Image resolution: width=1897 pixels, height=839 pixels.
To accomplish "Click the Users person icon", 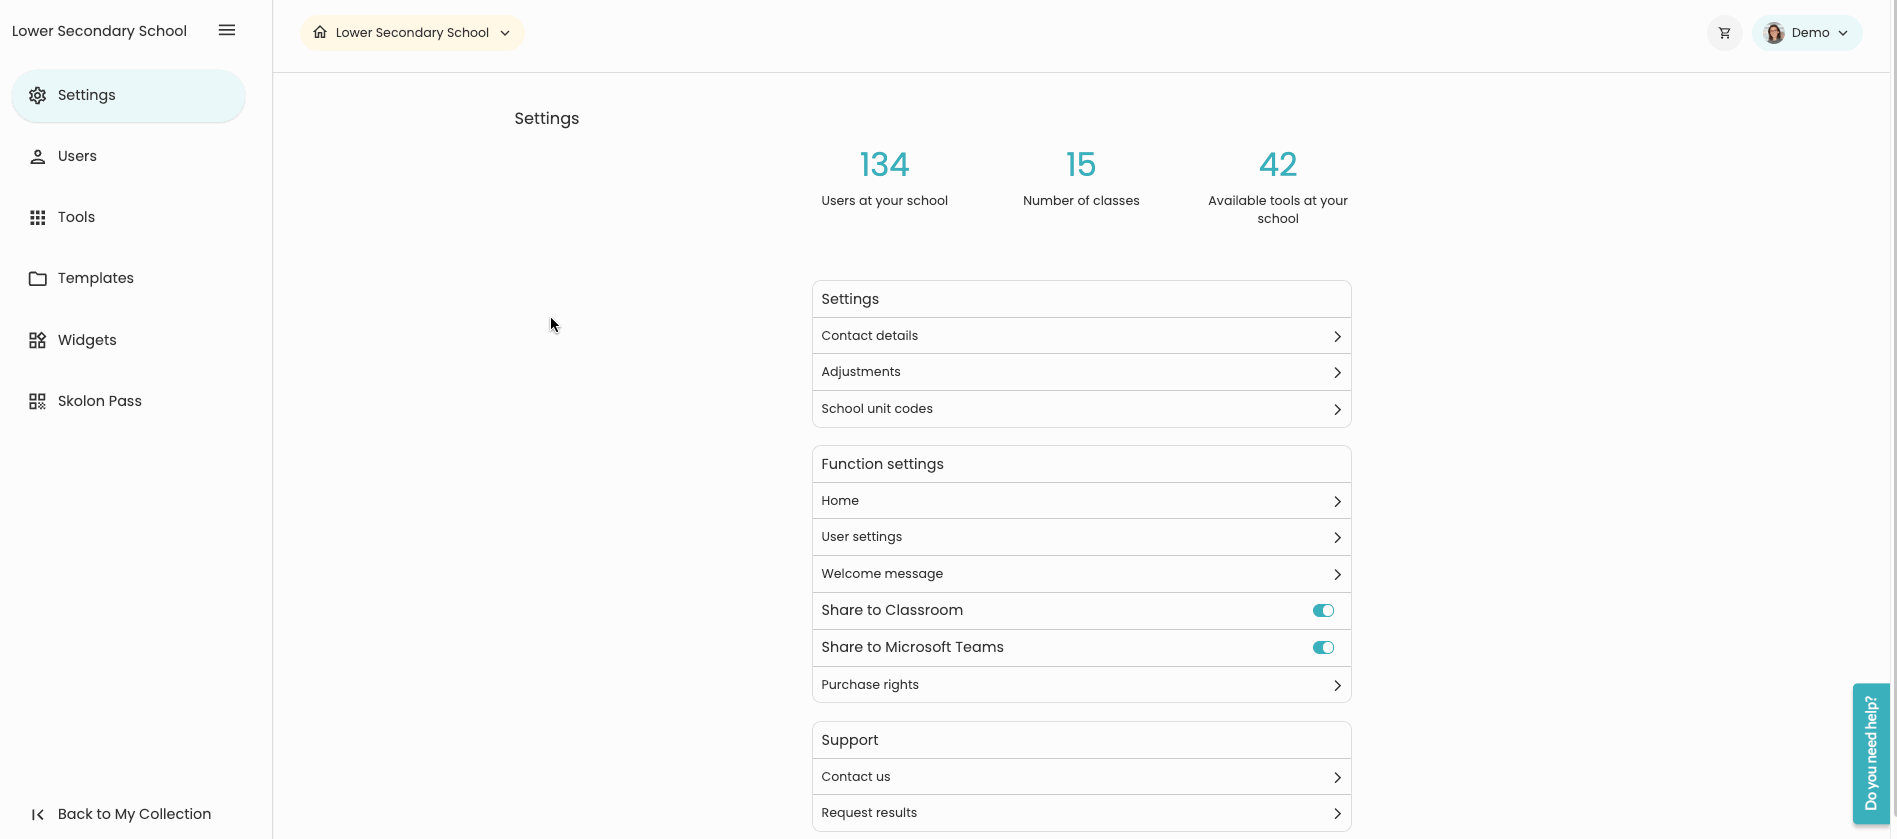I will pos(38,157).
